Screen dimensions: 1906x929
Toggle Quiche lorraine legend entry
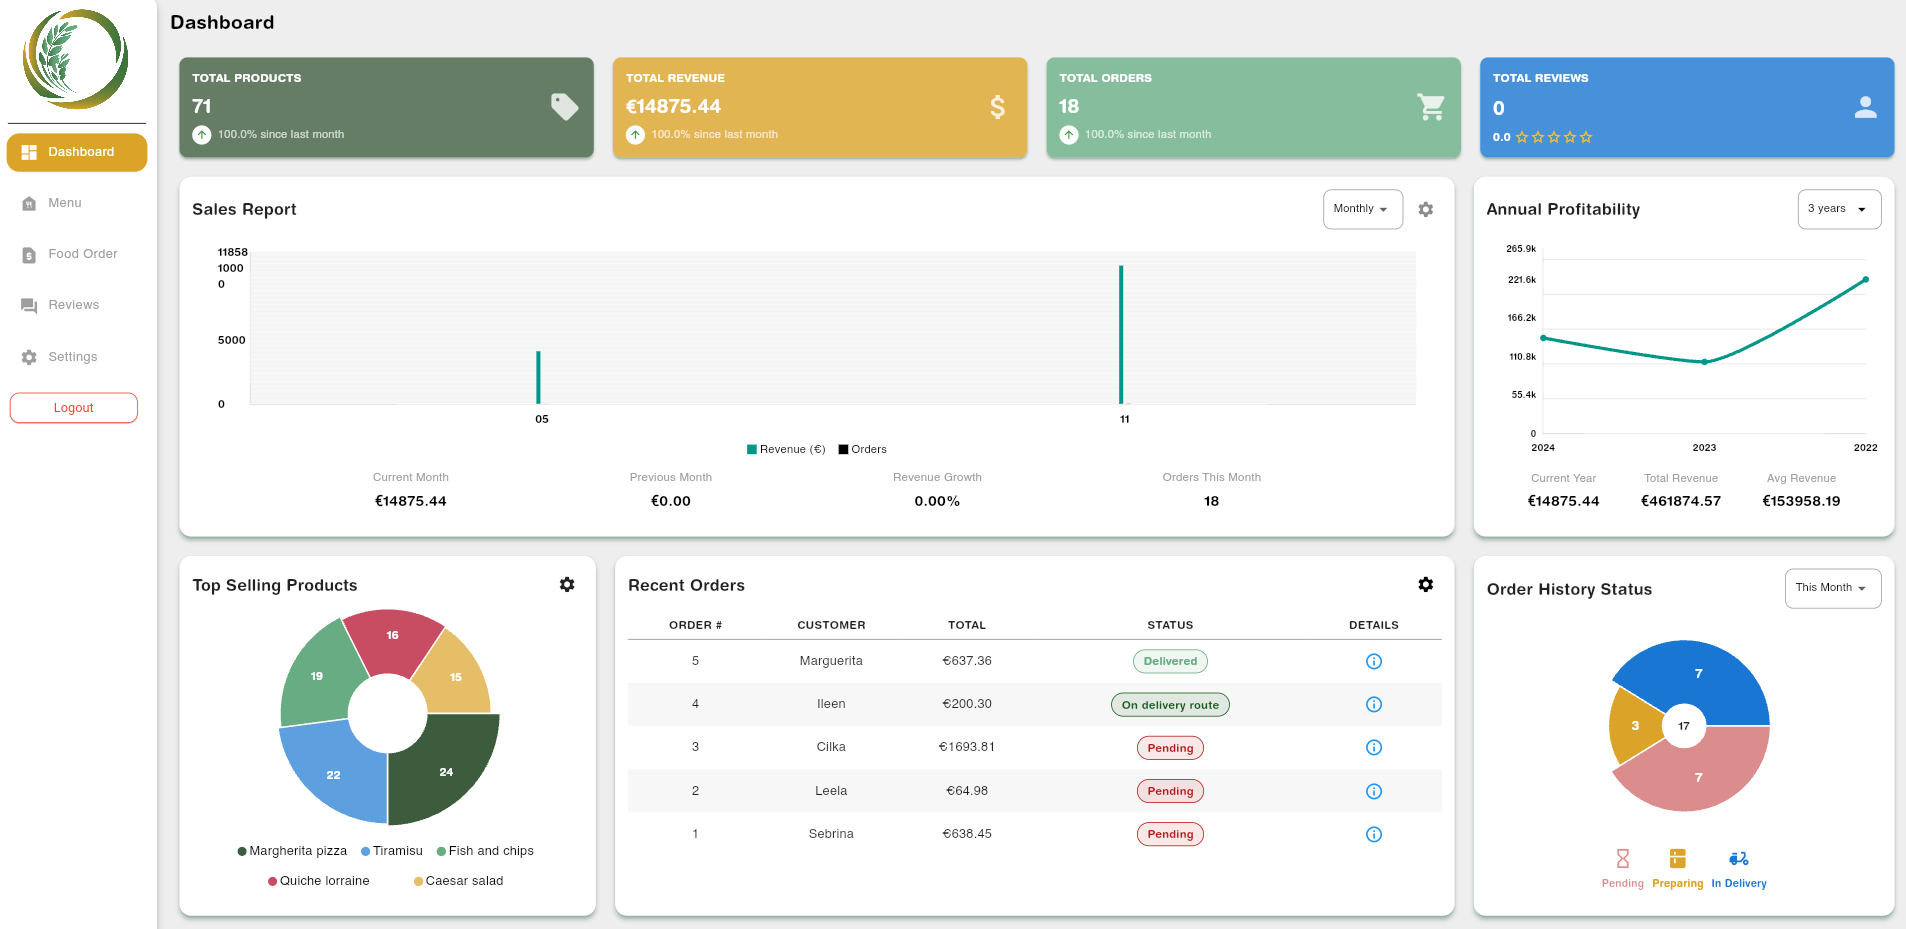[319, 881]
